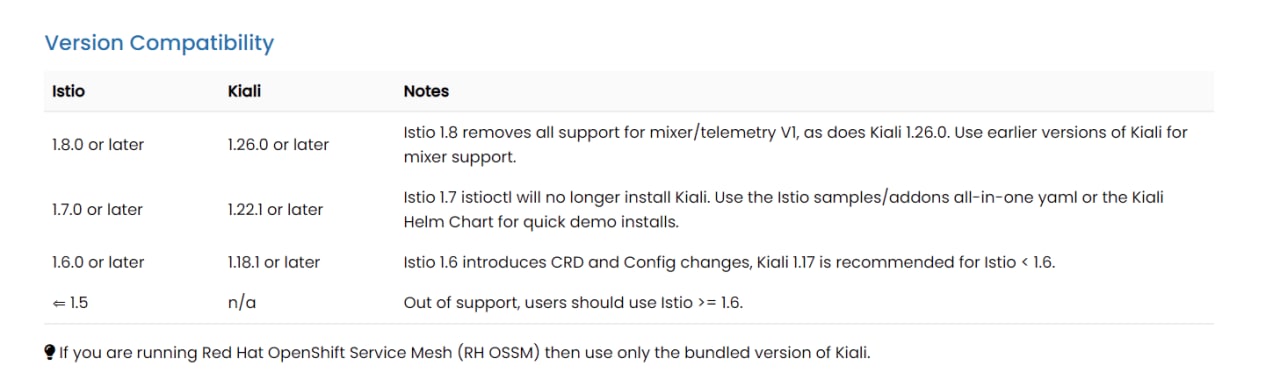Screen dimensions: 1280x380
Task: Select the <= 1.5 Istio cell
Action: point(70,302)
